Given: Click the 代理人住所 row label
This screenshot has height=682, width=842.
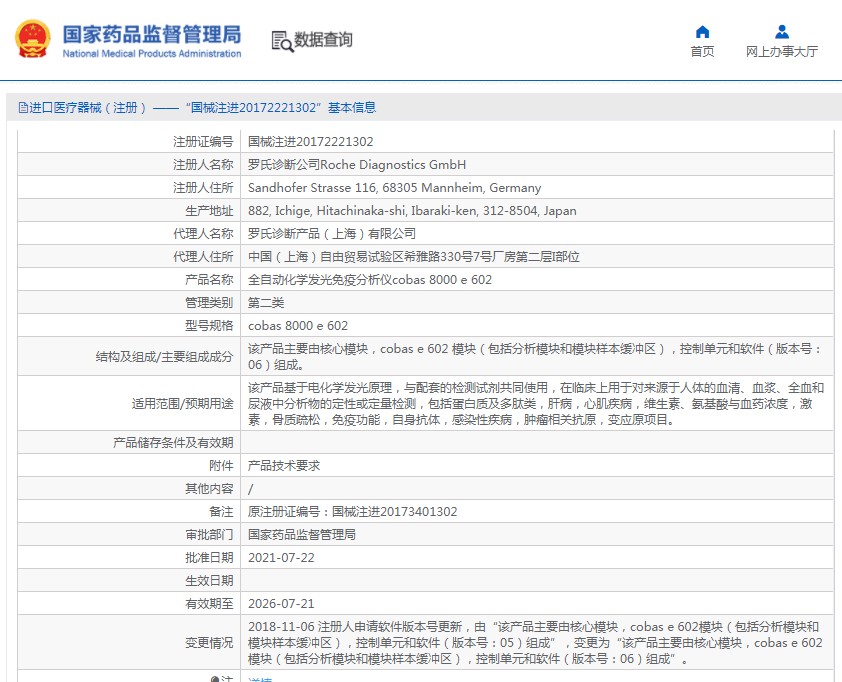Looking at the screenshot, I should 203,257.
